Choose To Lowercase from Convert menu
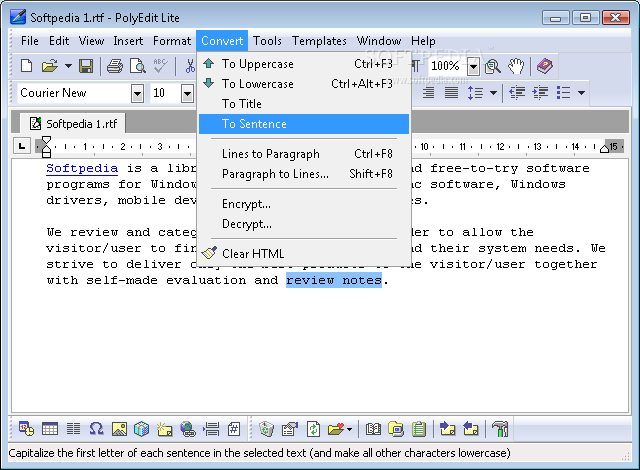Viewport: 640px width, 470px height. 304,84
